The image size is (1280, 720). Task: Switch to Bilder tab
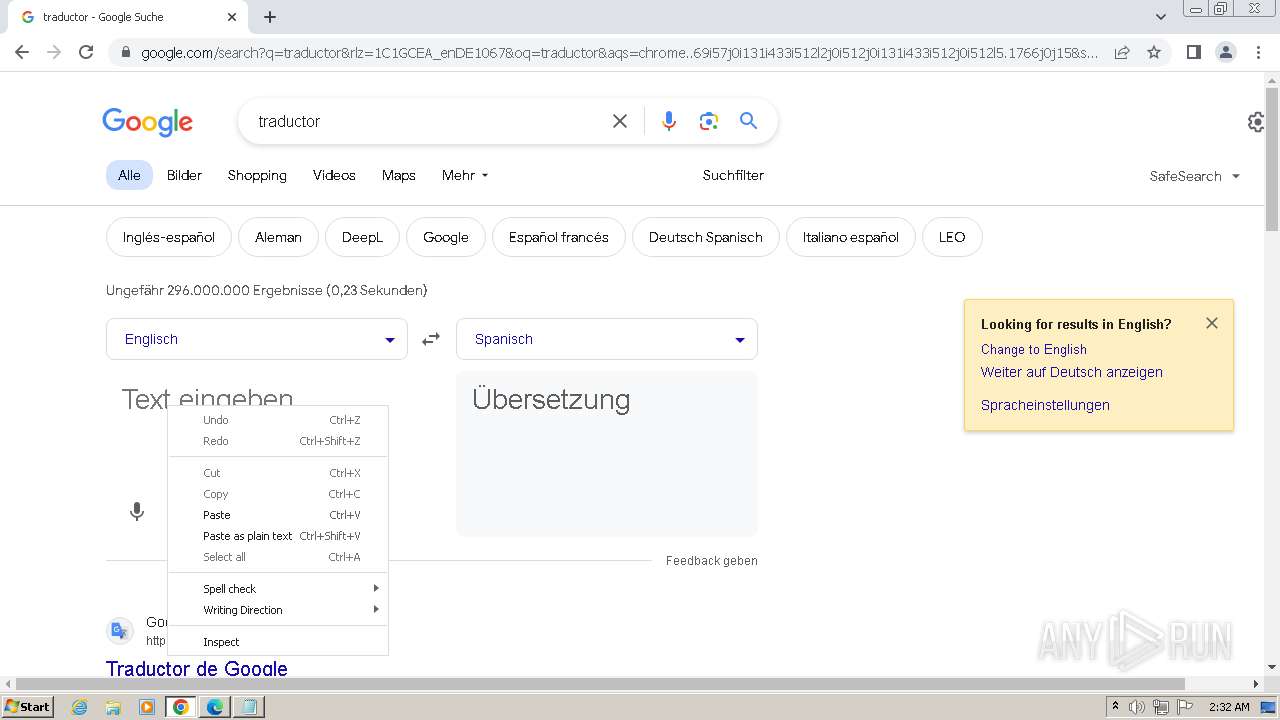point(184,175)
